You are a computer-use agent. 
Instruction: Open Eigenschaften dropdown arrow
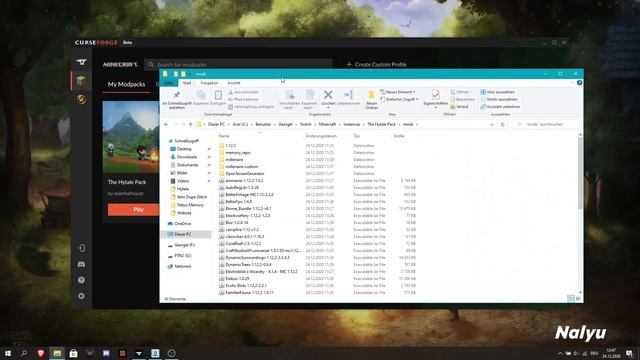[x=436, y=108]
